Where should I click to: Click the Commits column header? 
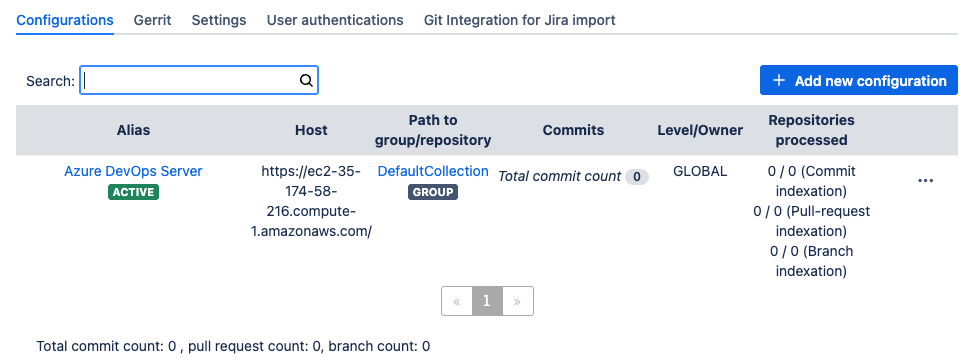(x=574, y=130)
